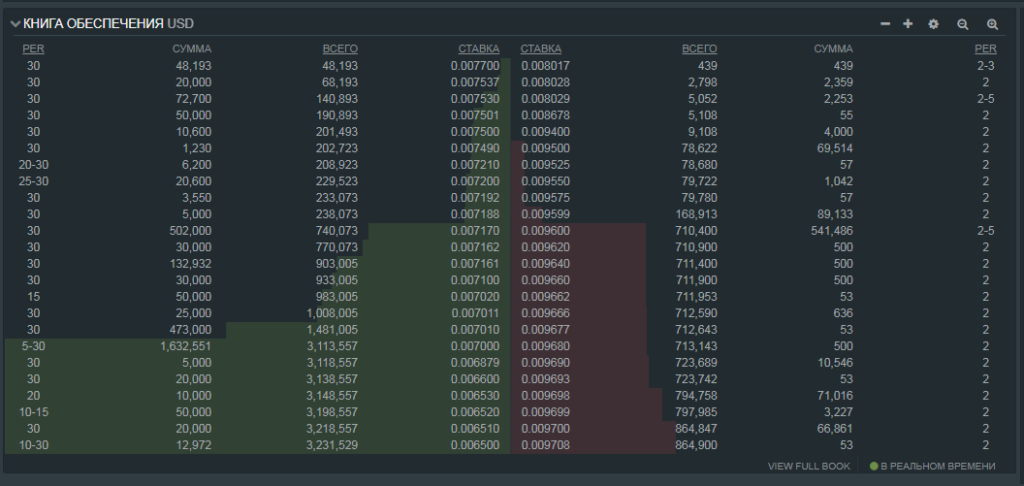Click the left PER column header
The height and width of the screenshot is (486, 1024).
(x=33, y=48)
